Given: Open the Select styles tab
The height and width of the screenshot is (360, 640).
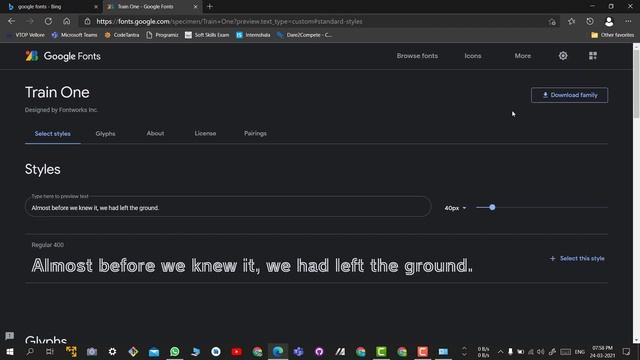Looking at the screenshot, I should [53, 133].
